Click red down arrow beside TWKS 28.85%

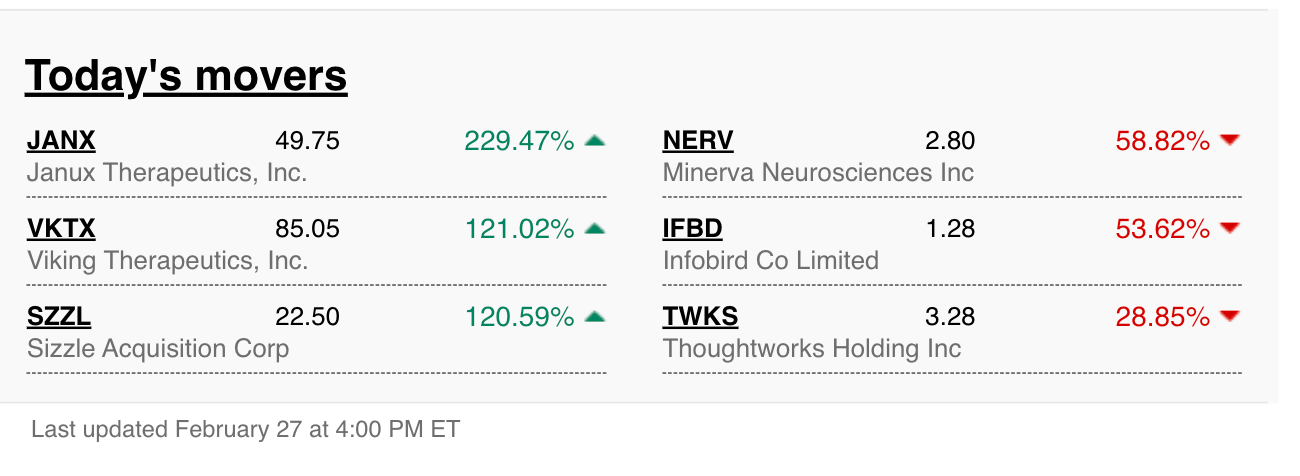point(1230,317)
